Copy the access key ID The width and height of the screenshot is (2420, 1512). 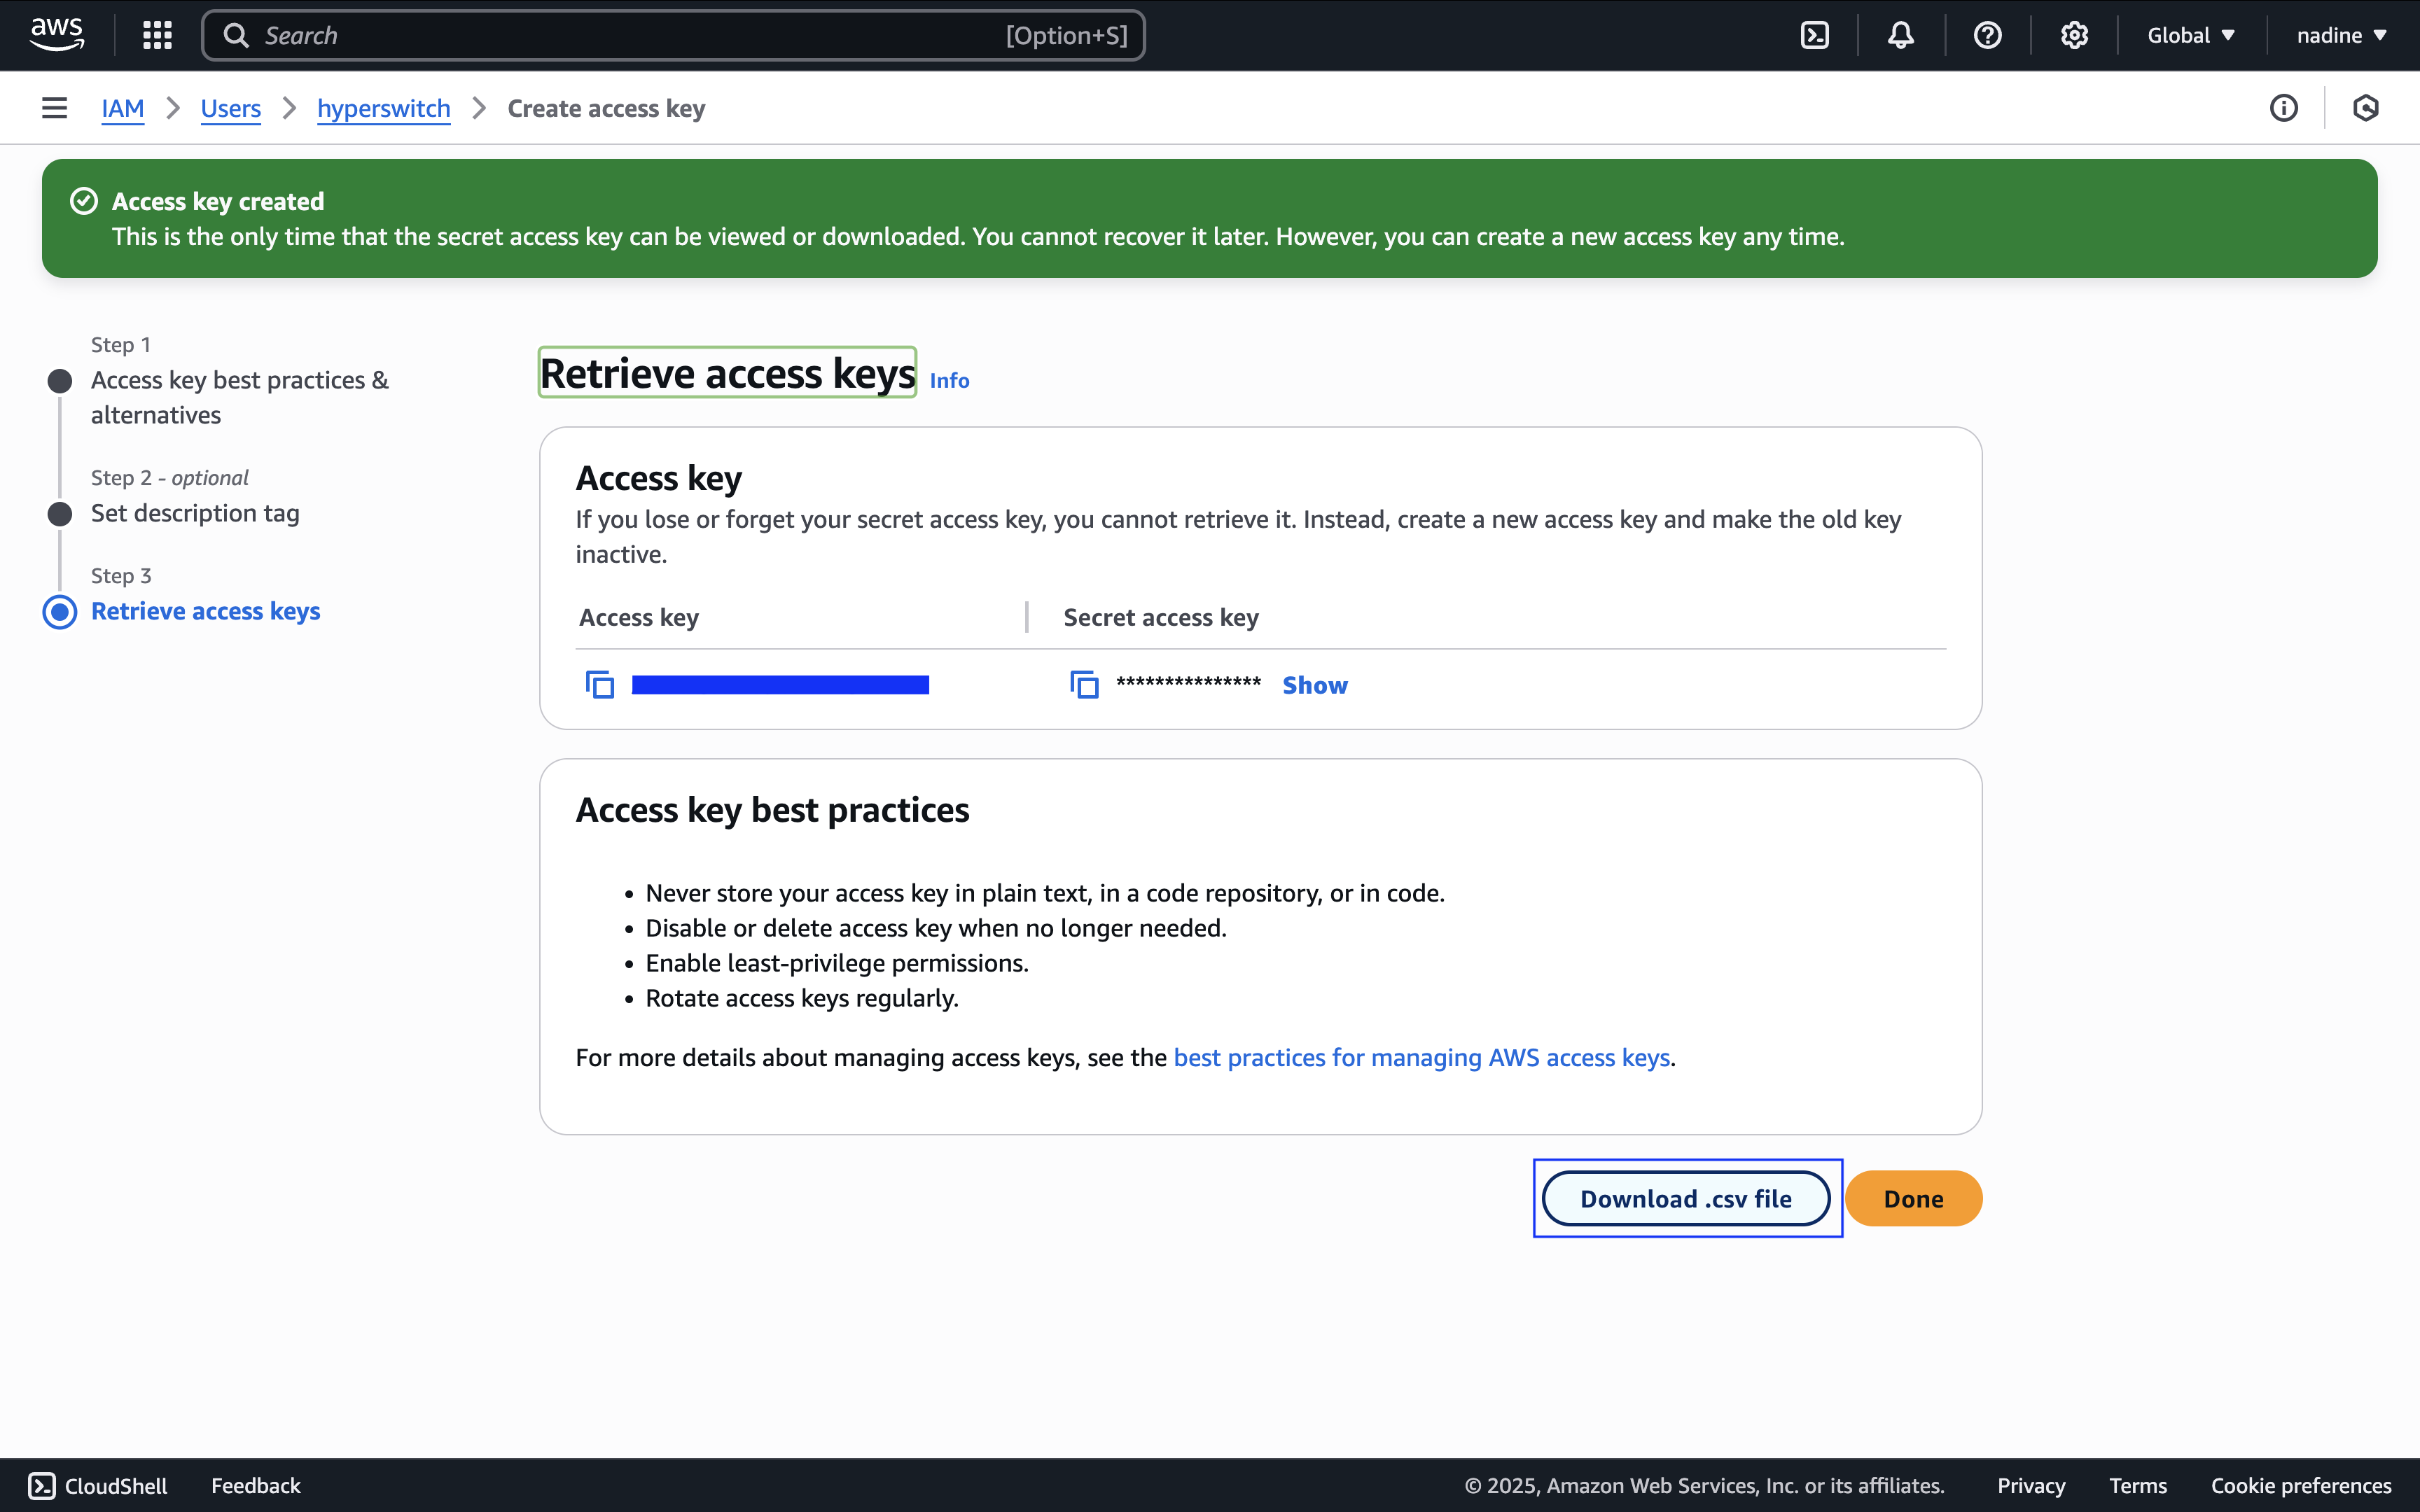(599, 685)
